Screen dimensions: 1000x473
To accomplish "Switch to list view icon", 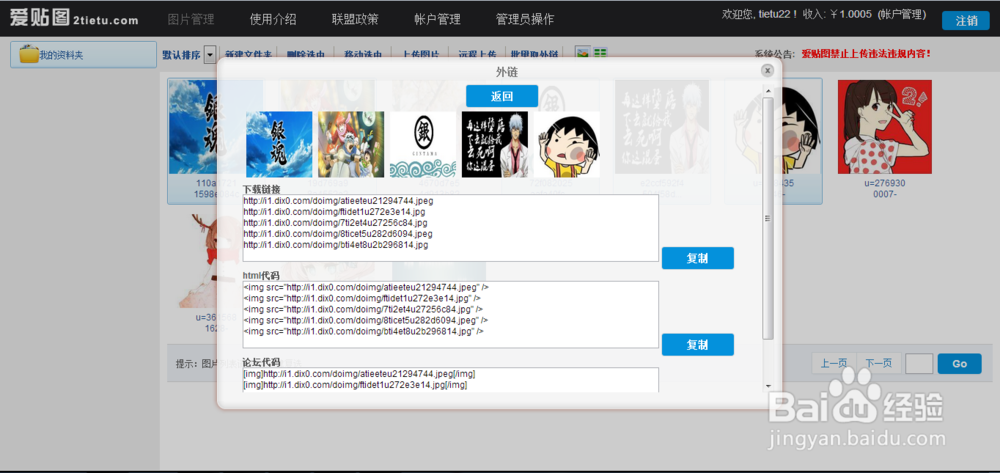I will click(600, 54).
